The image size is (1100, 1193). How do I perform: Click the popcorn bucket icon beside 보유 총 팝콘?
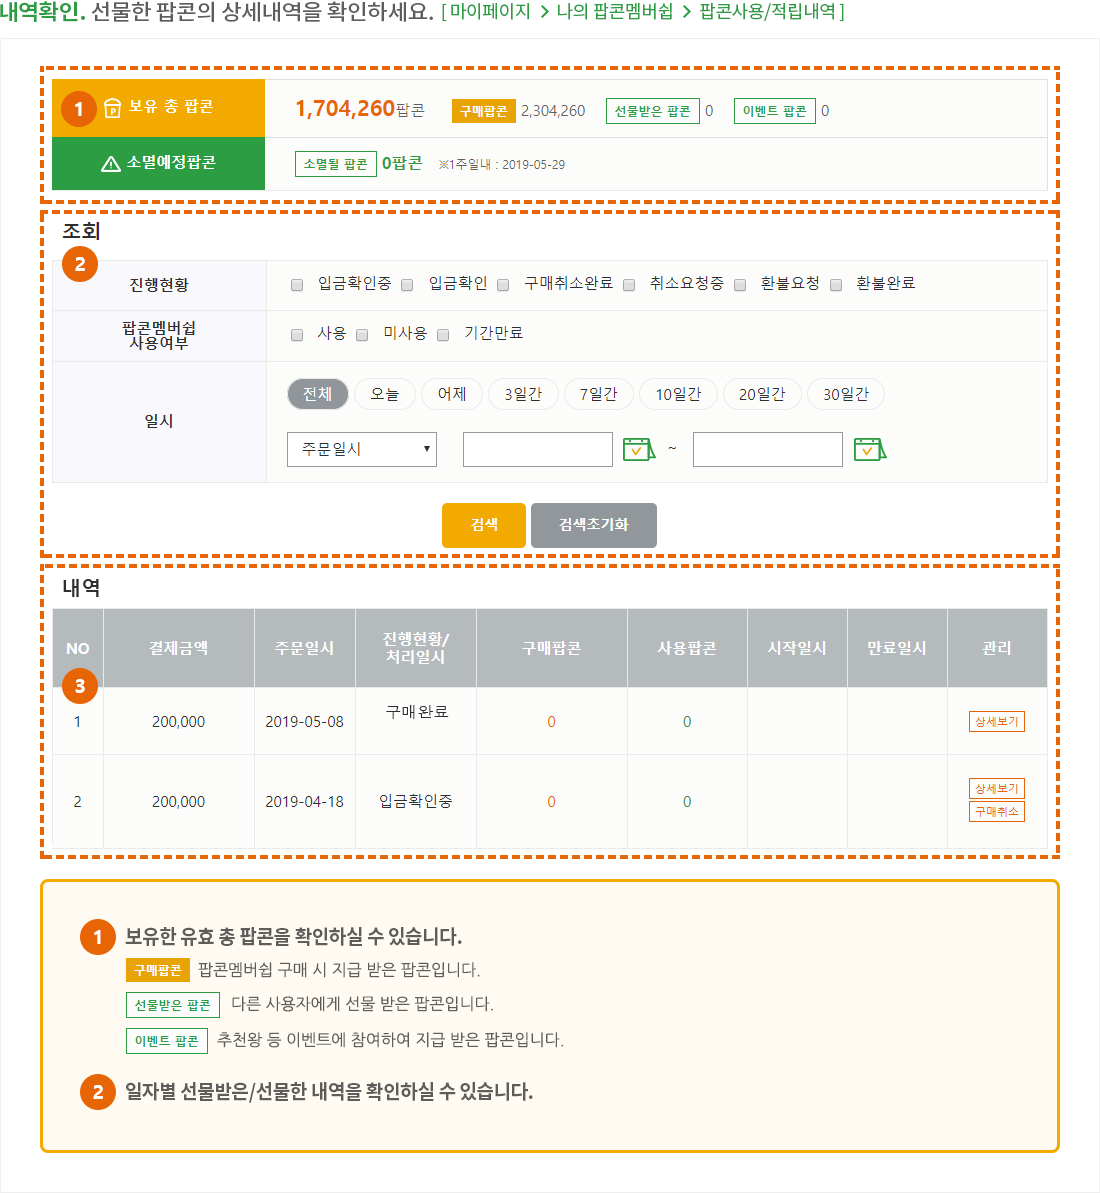(112, 108)
